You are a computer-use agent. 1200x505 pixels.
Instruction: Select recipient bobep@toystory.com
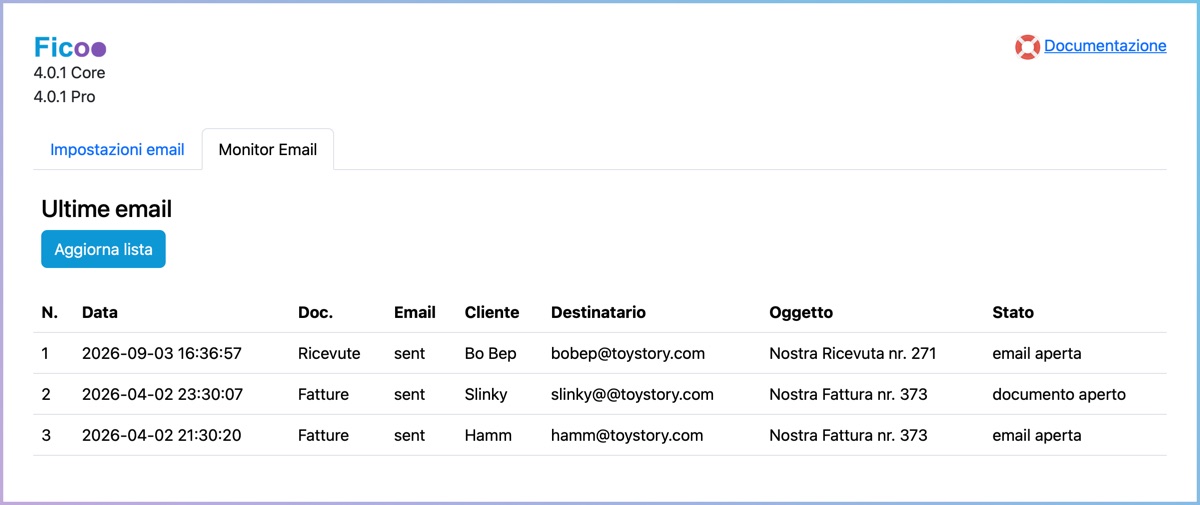pos(628,353)
